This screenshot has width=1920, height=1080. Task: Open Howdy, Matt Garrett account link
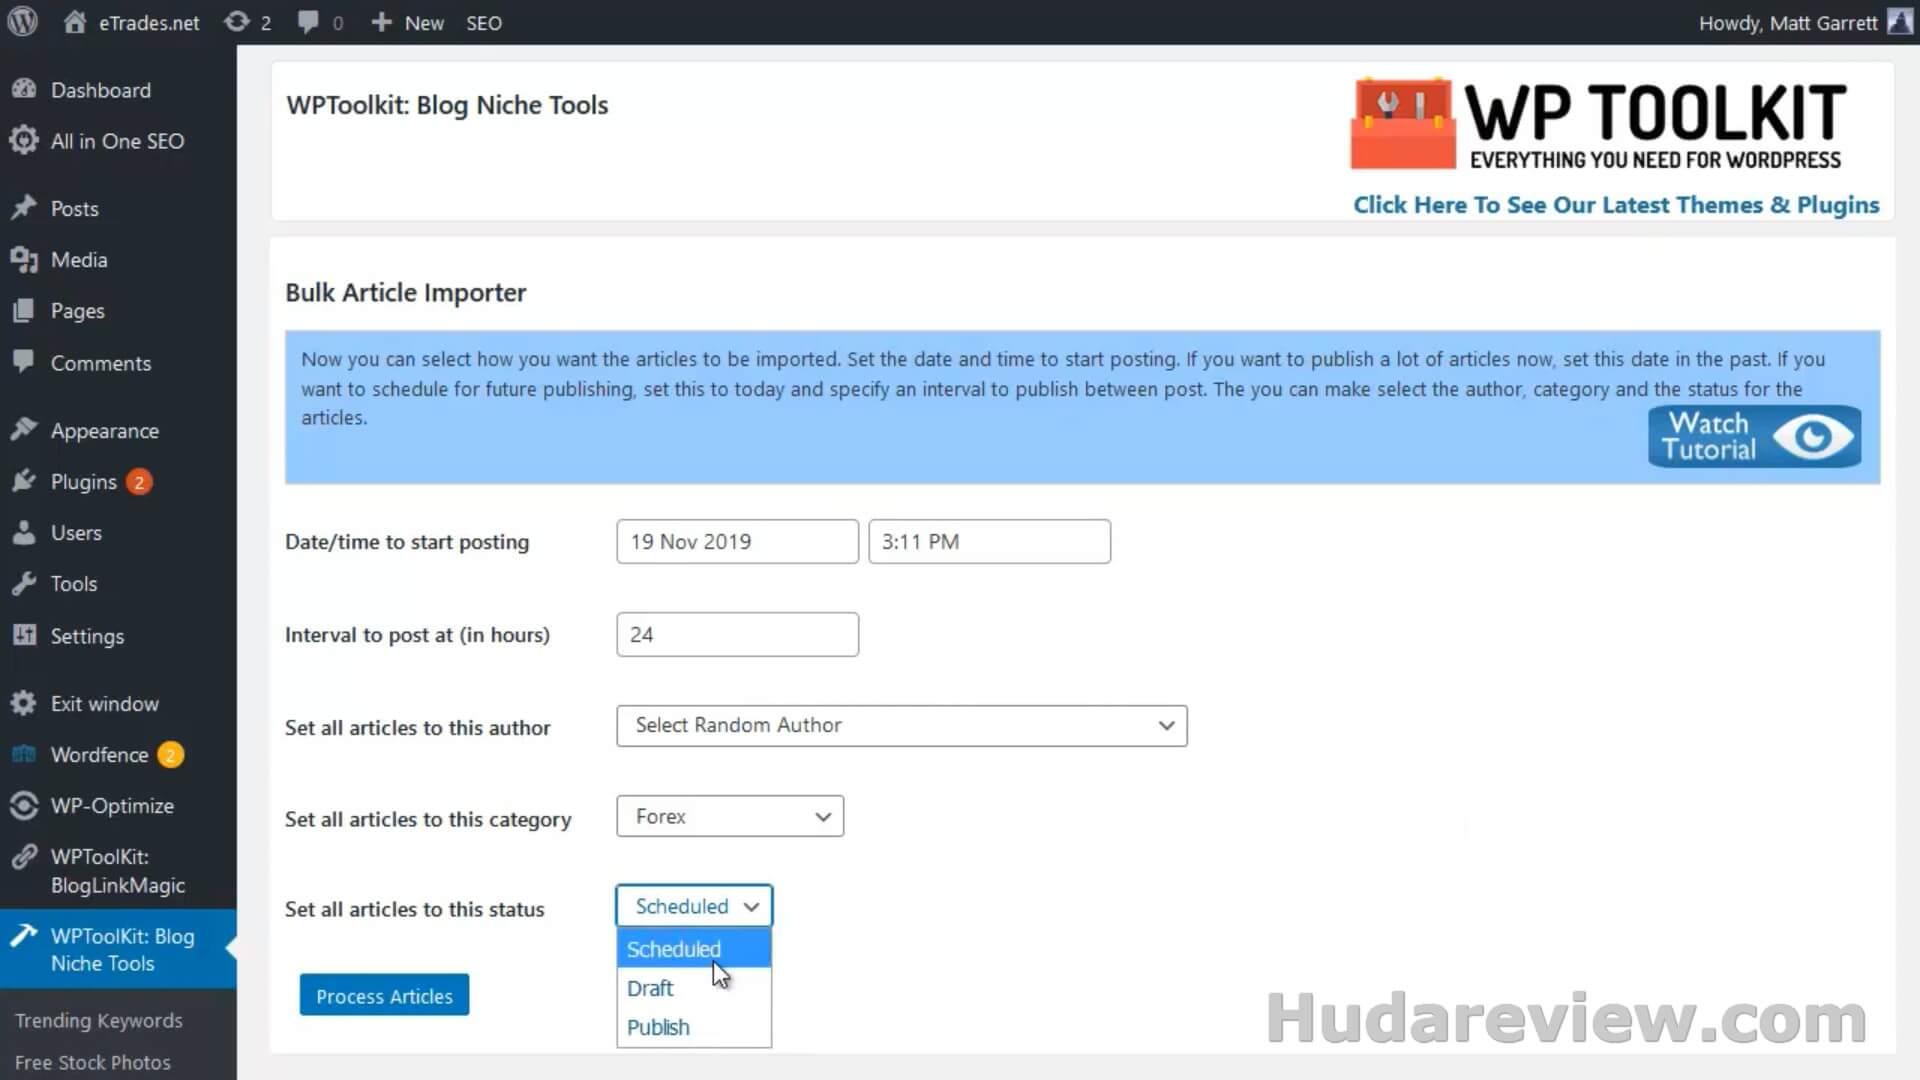tap(1788, 22)
